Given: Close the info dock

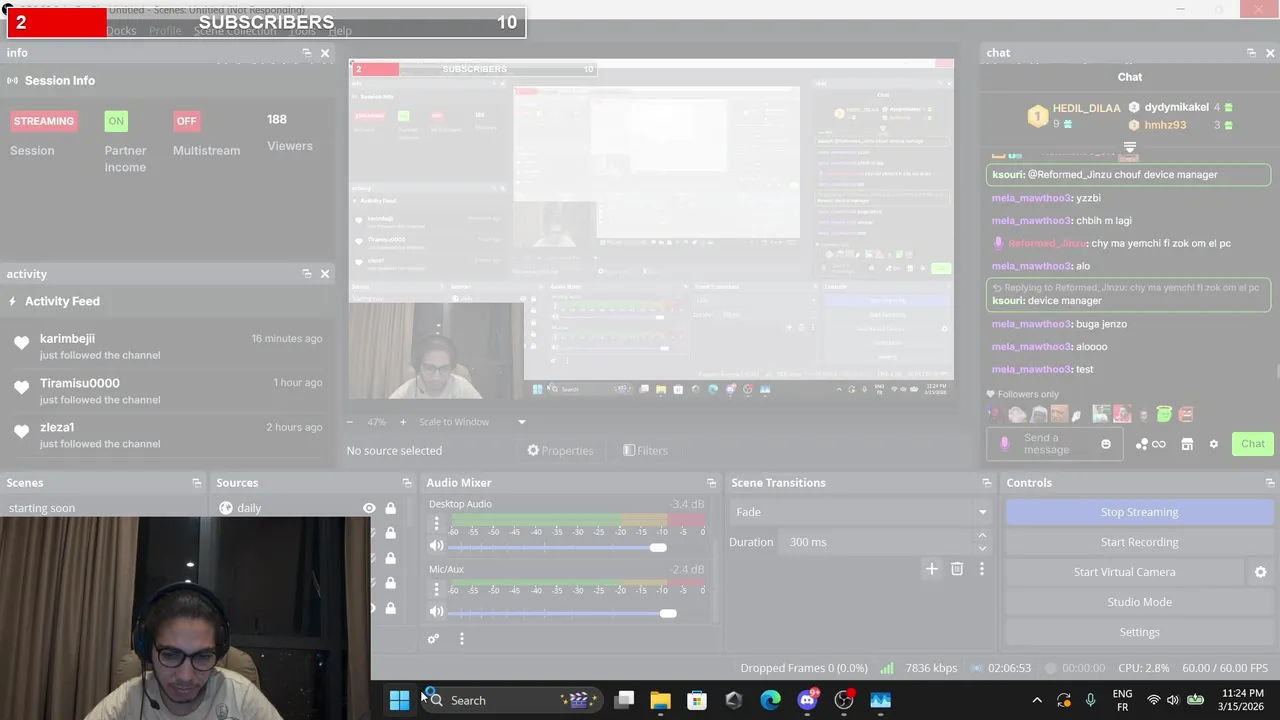Looking at the screenshot, I should coord(325,53).
